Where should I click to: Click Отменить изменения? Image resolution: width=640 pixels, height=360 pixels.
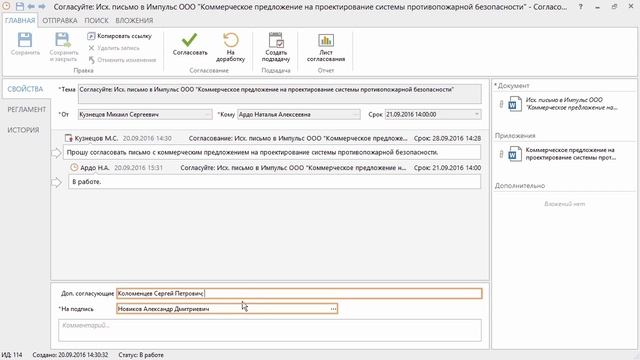(x=122, y=60)
